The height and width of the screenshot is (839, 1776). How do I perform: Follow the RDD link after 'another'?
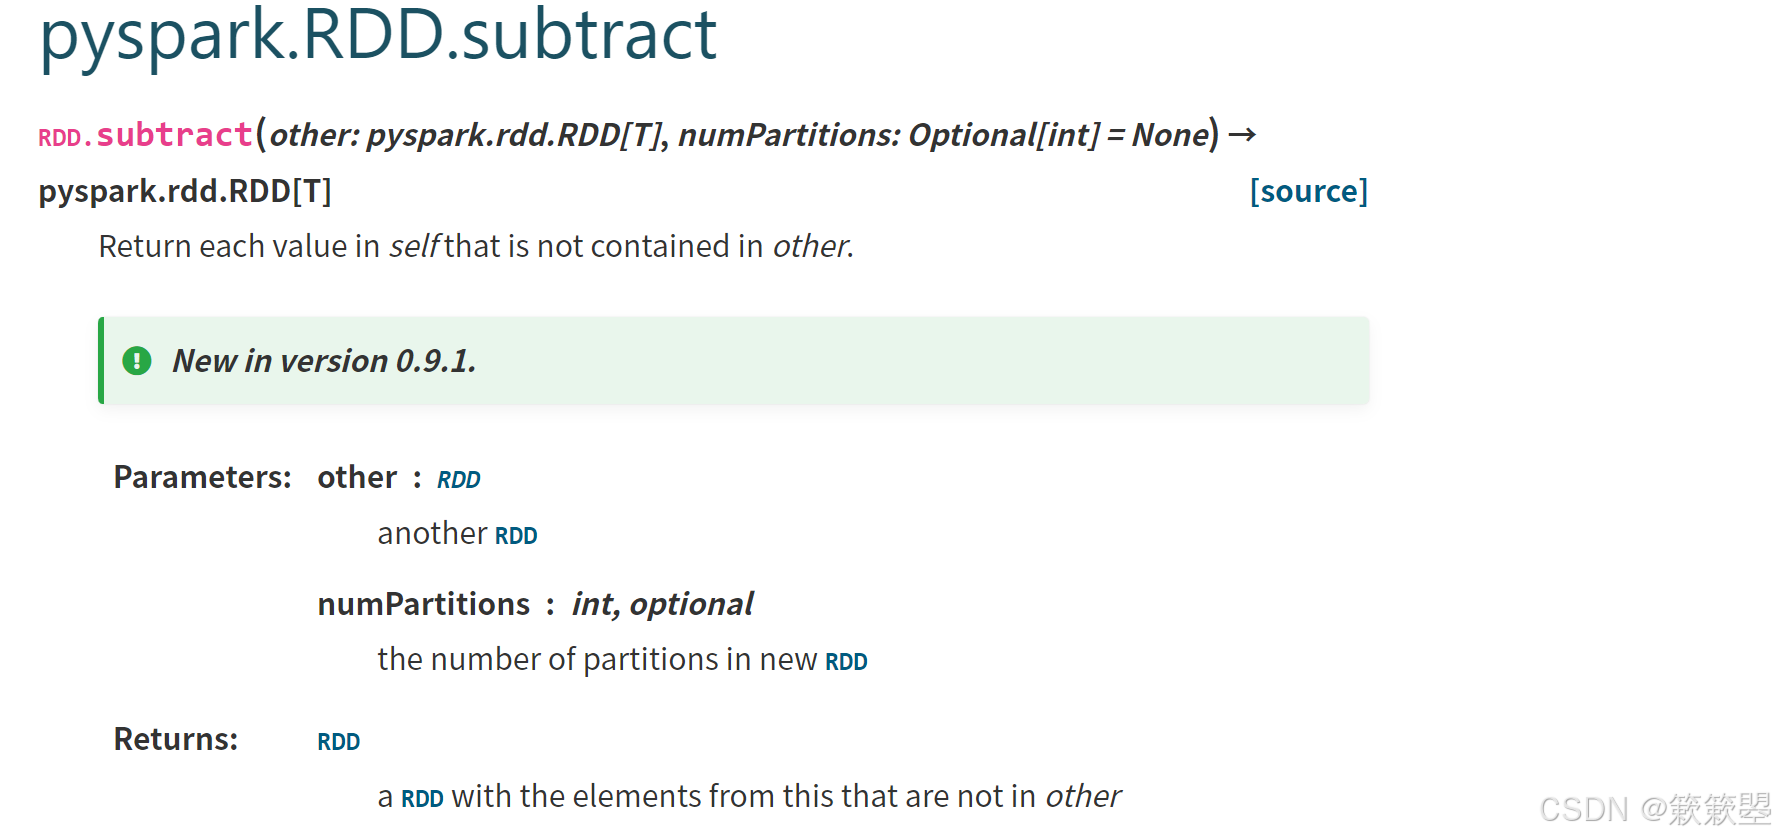516,536
